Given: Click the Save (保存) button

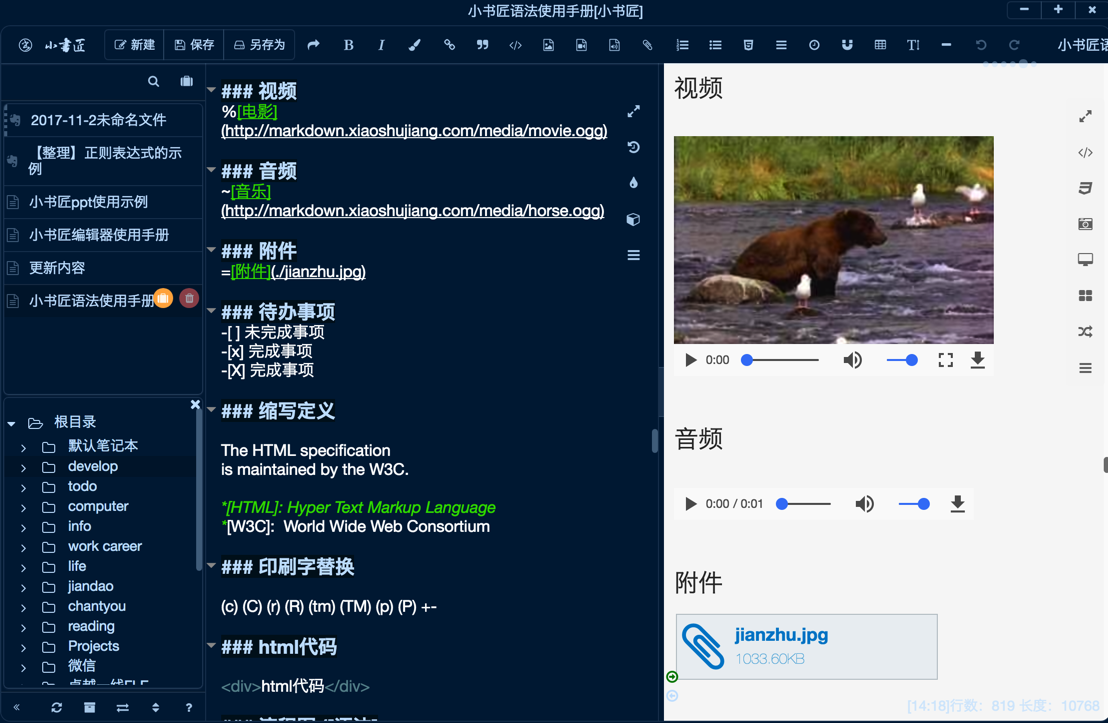Looking at the screenshot, I should tap(194, 45).
